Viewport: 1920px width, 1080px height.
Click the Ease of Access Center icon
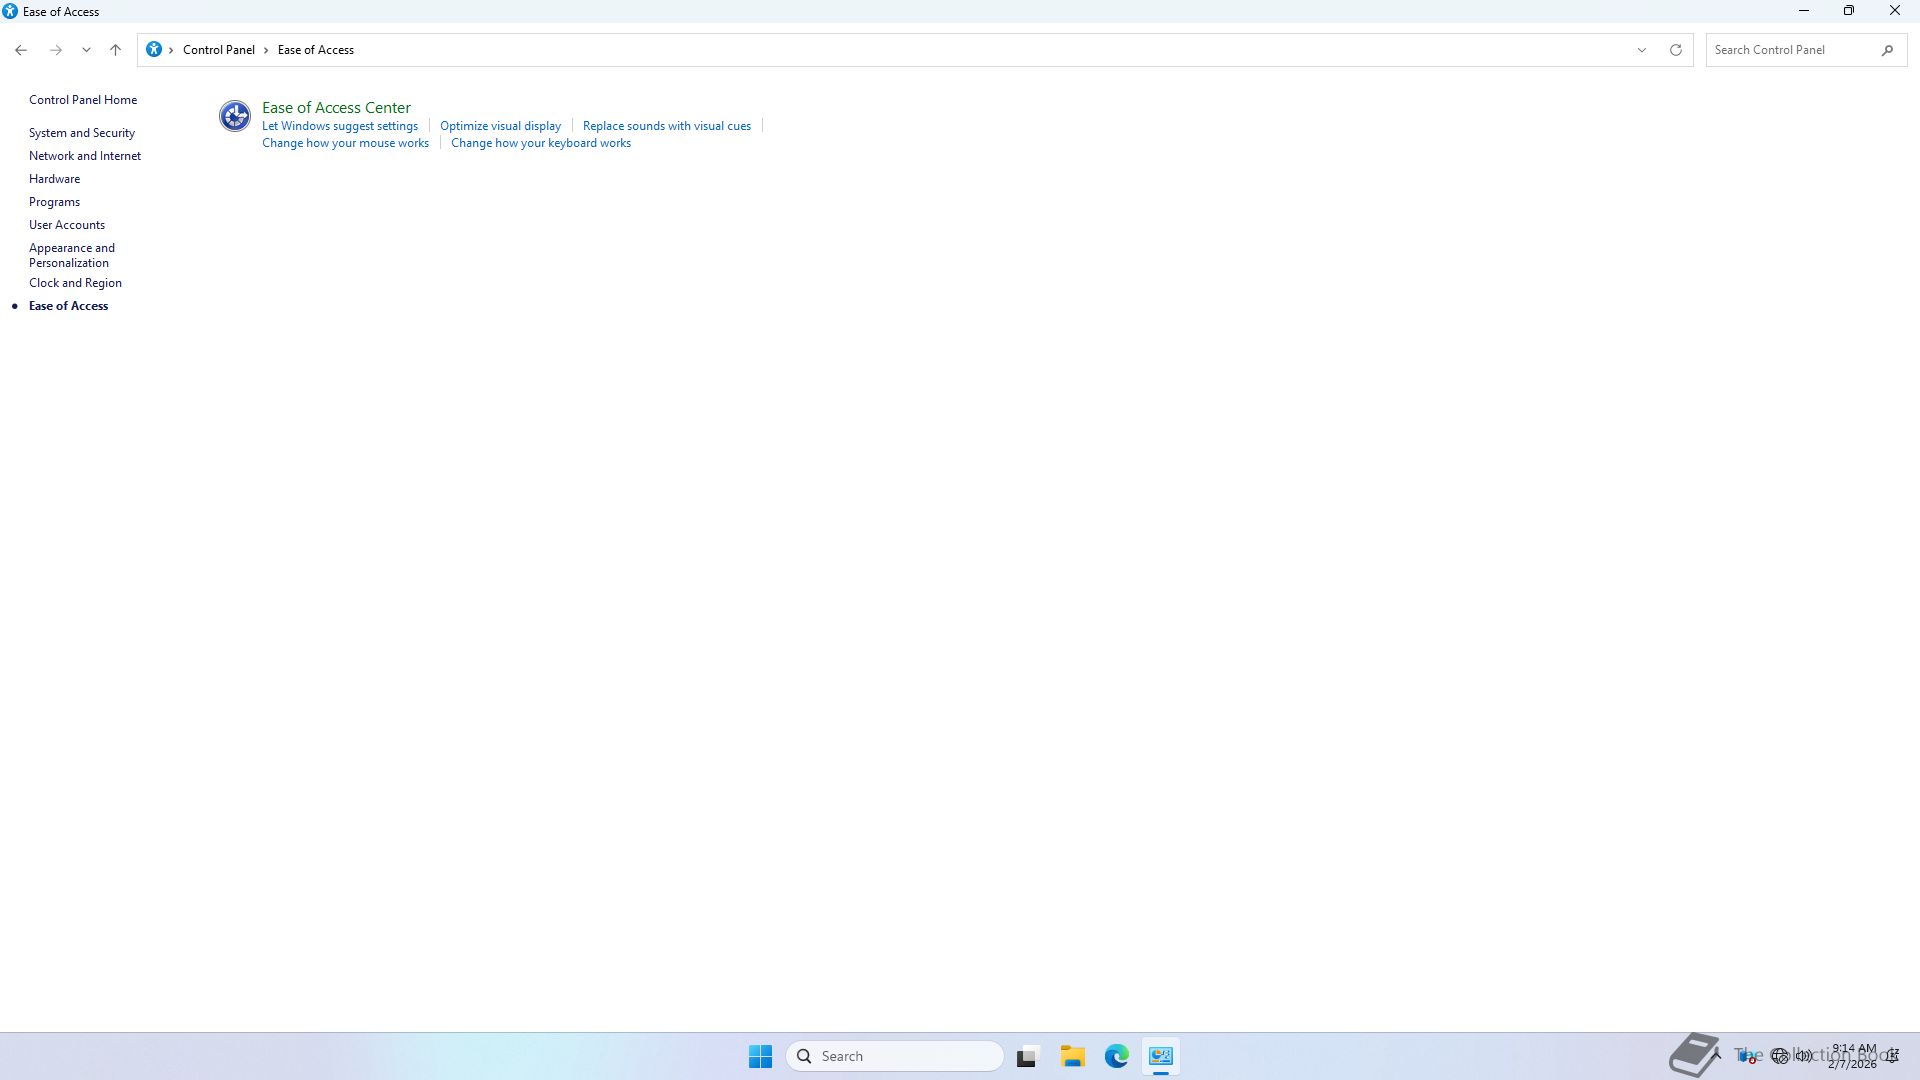pos(235,116)
